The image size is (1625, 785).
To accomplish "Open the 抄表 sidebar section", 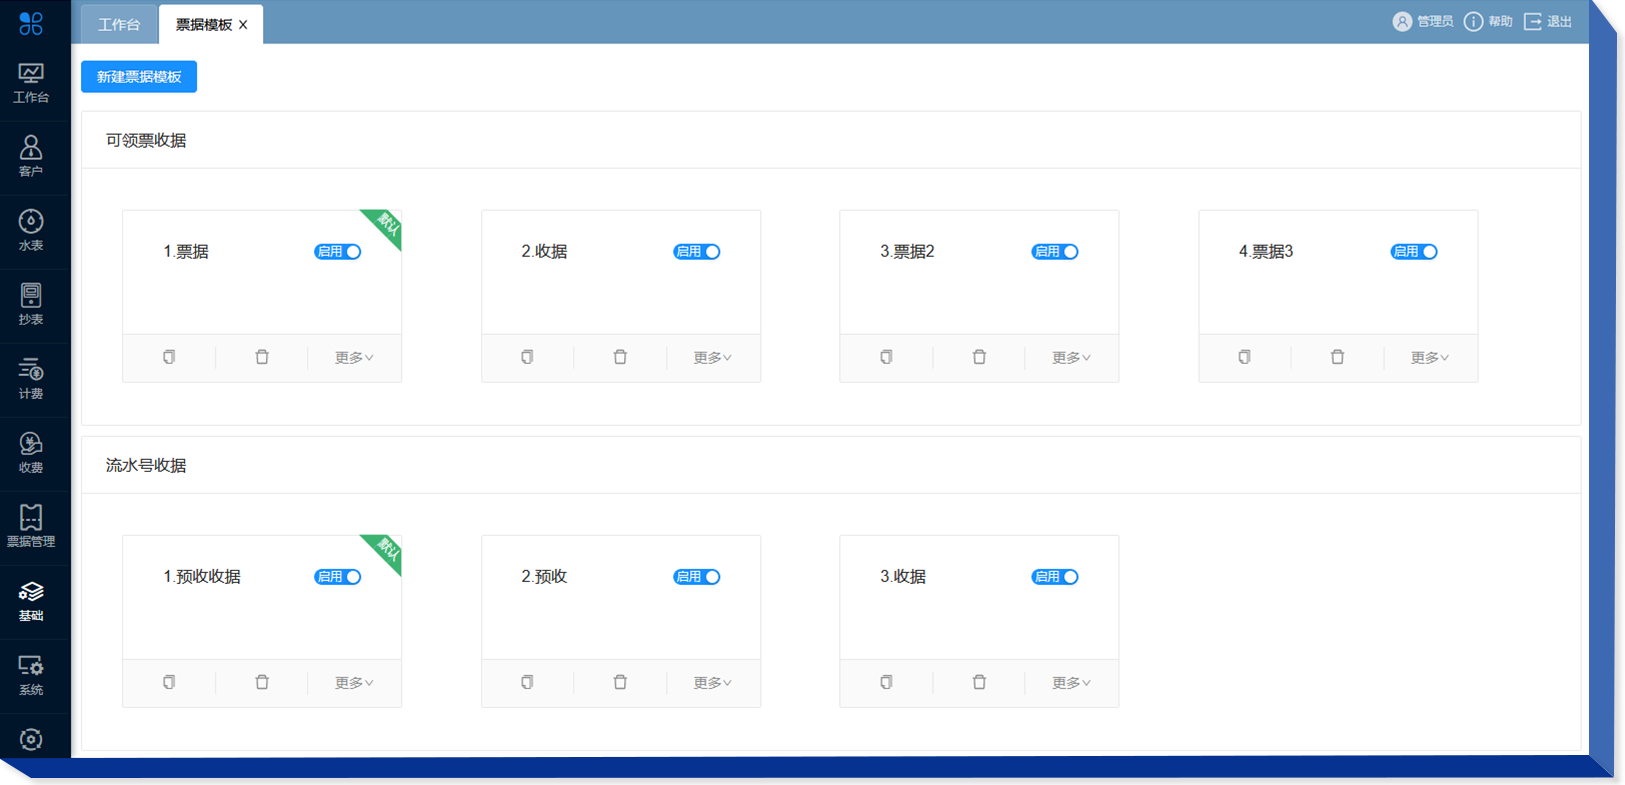I will [x=31, y=306].
